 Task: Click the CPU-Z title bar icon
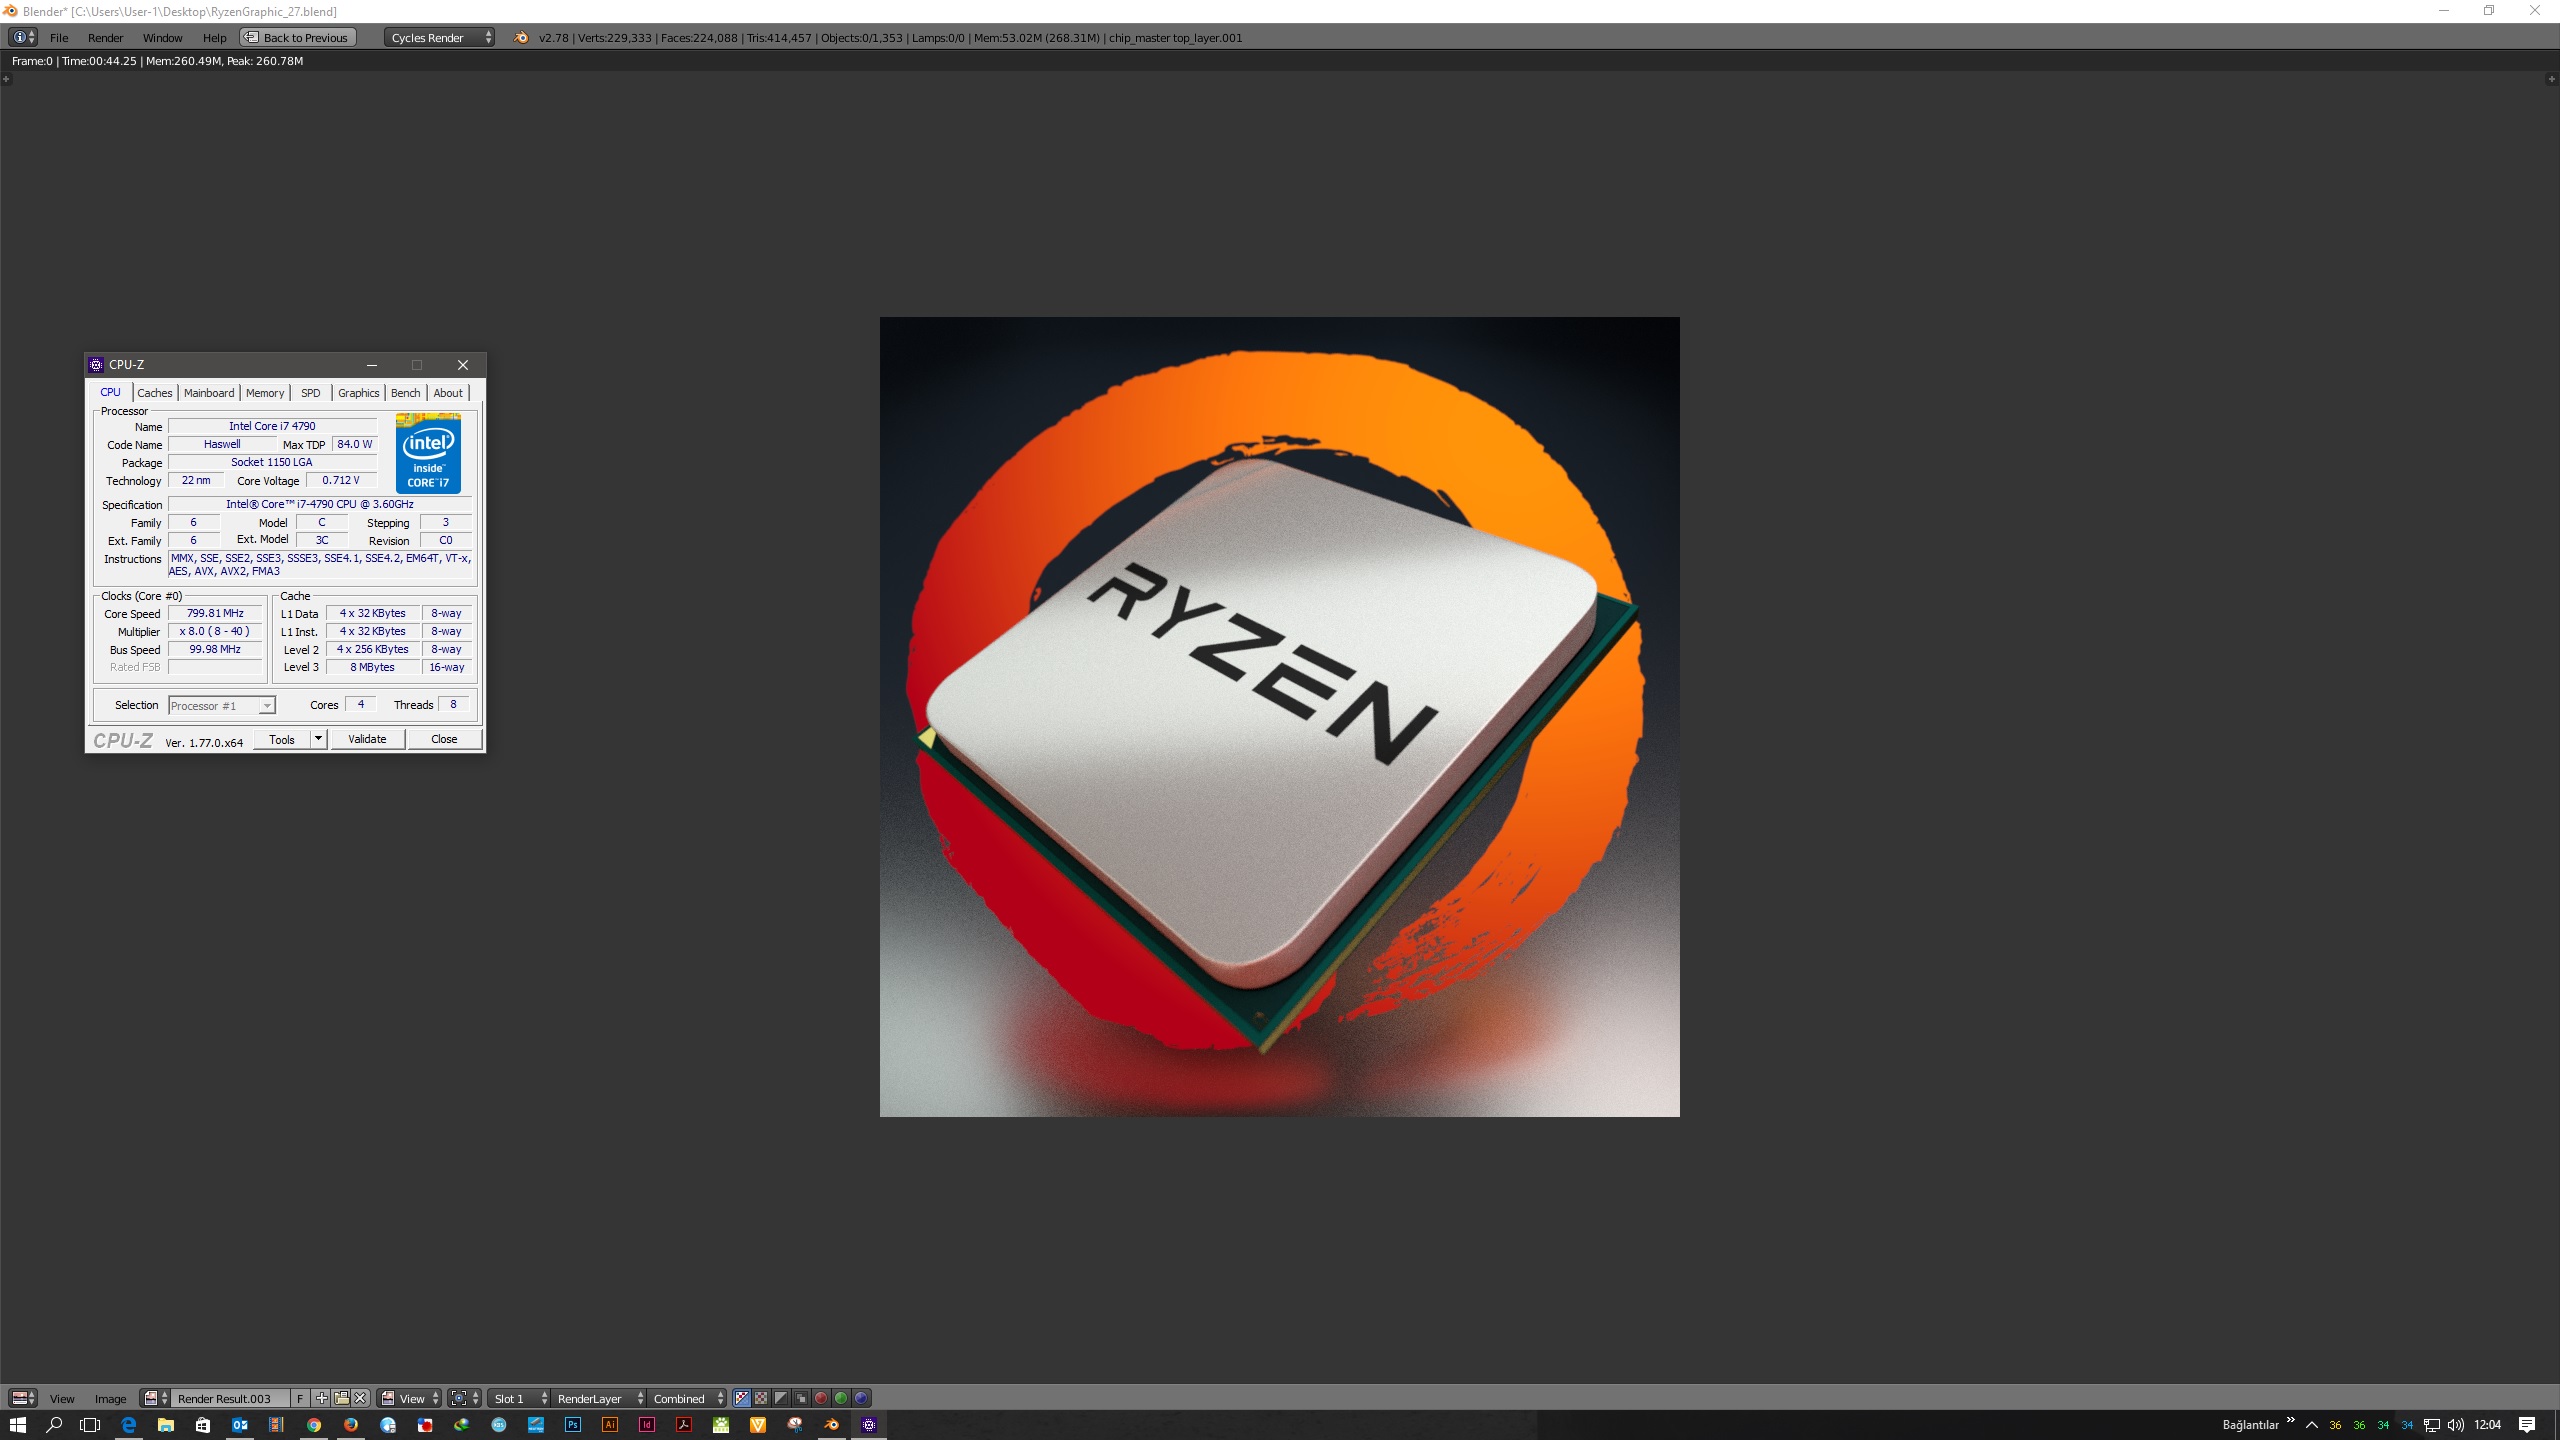(96, 365)
